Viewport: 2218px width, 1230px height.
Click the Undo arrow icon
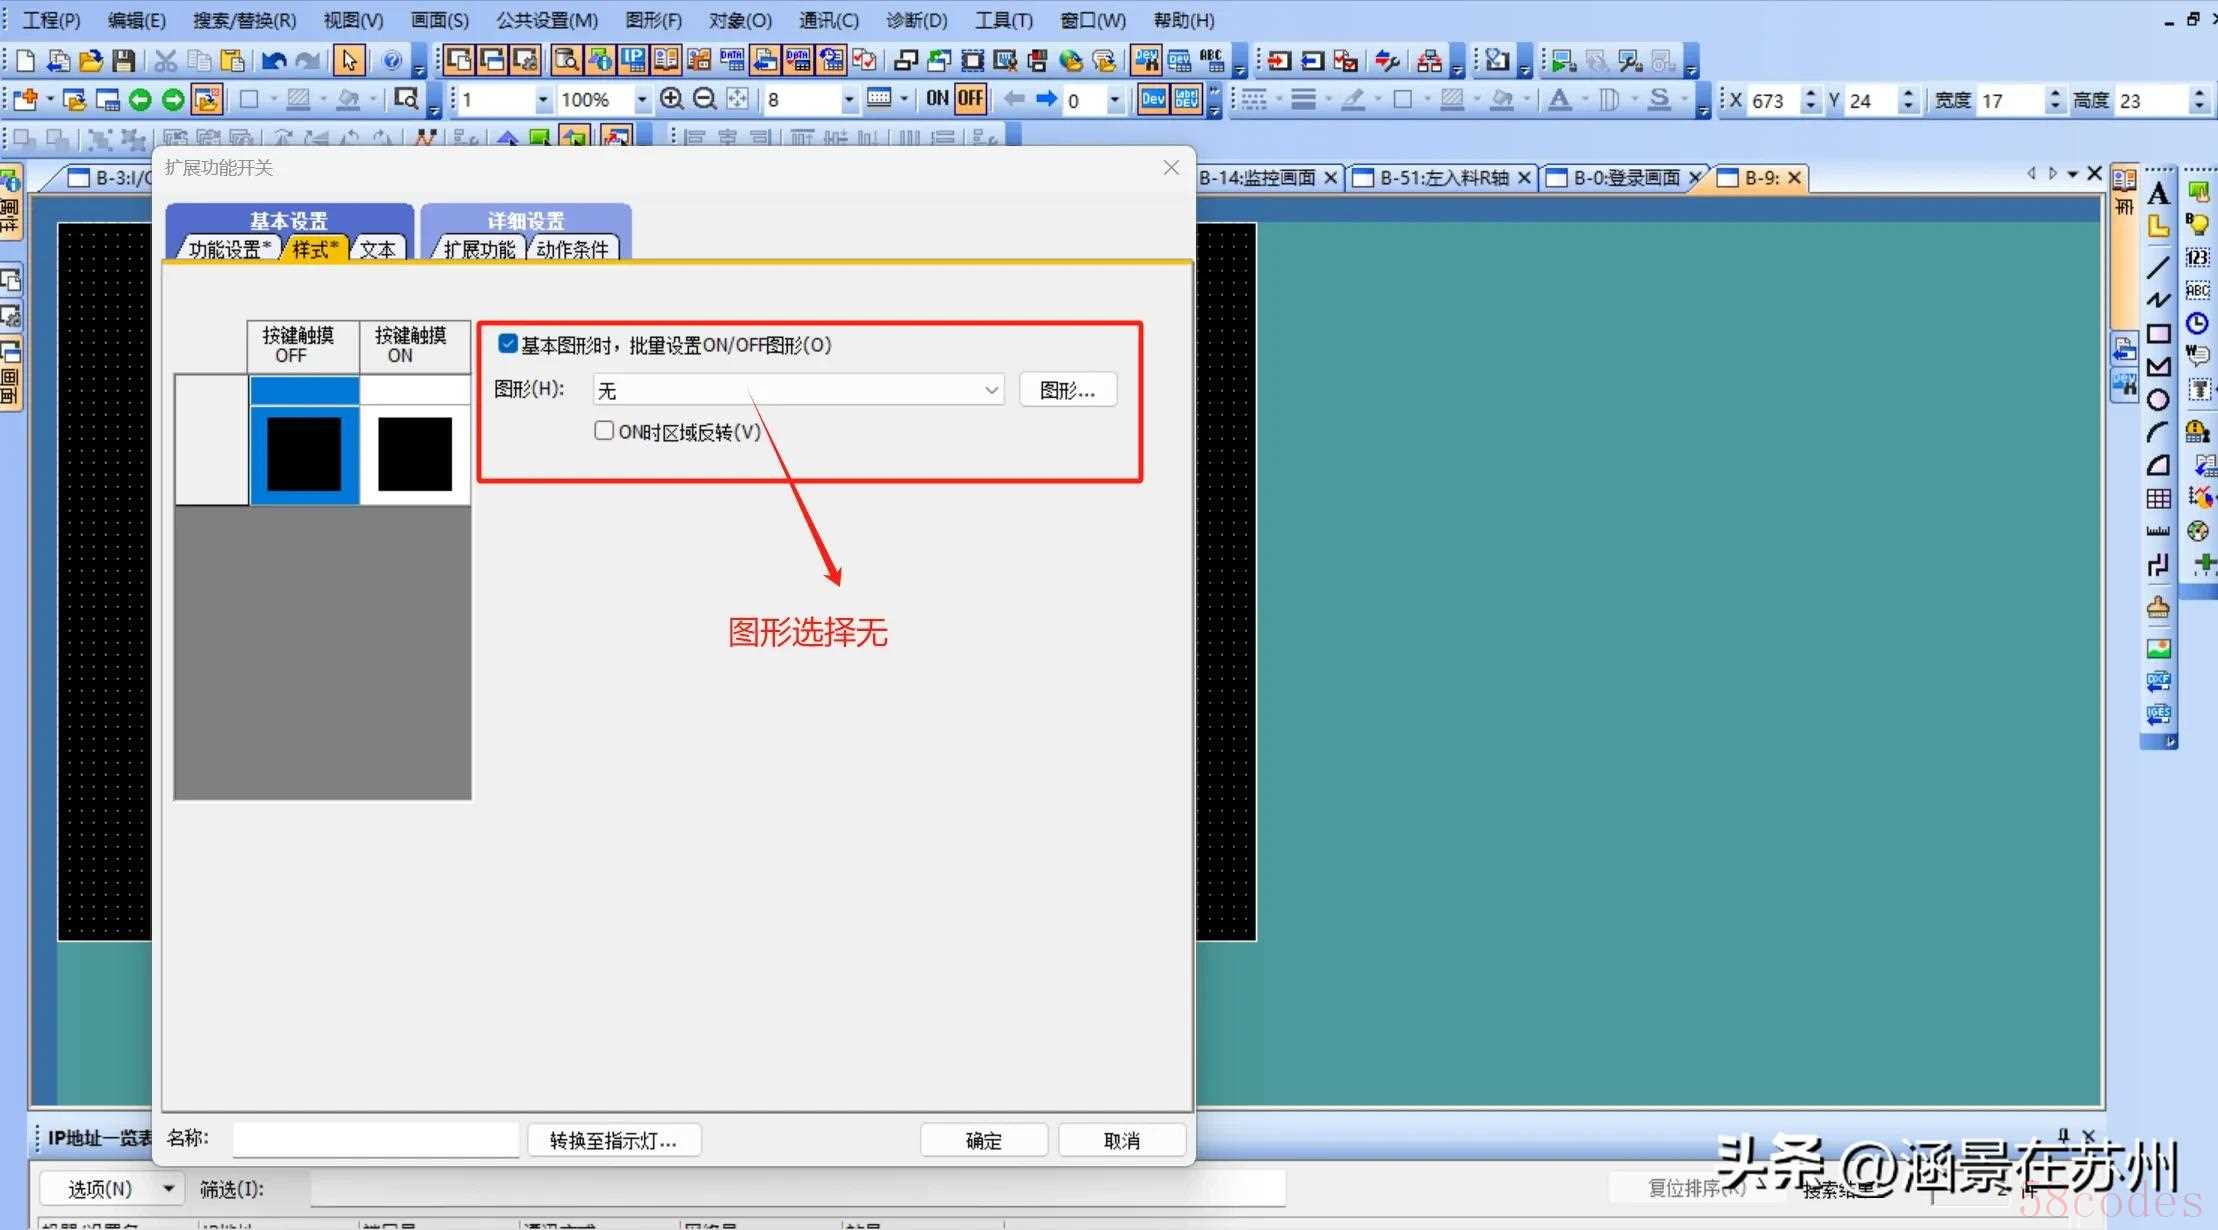coord(272,62)
